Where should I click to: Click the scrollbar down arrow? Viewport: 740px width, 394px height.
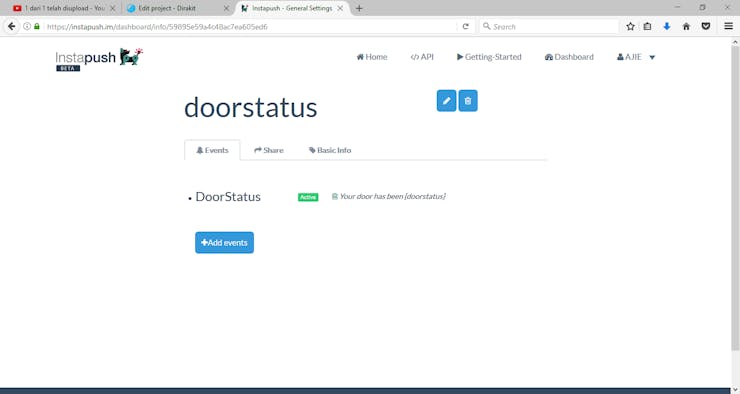tap(735, 390)
